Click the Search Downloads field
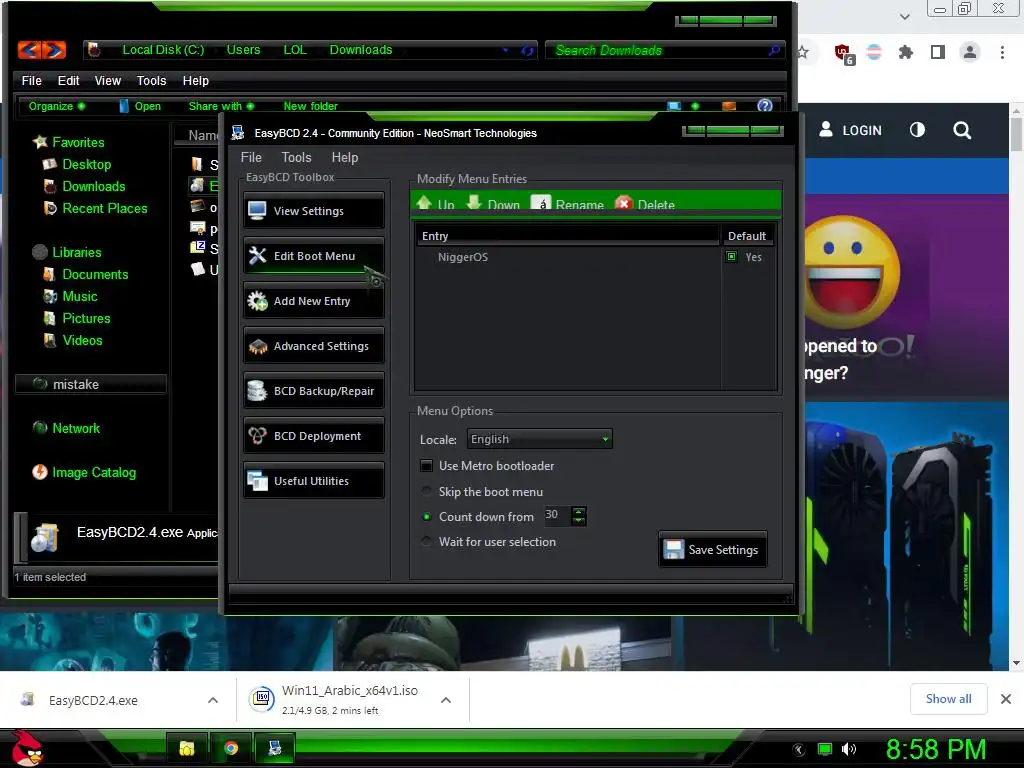This screenshot has height=768, width=1024. (663, 50)
